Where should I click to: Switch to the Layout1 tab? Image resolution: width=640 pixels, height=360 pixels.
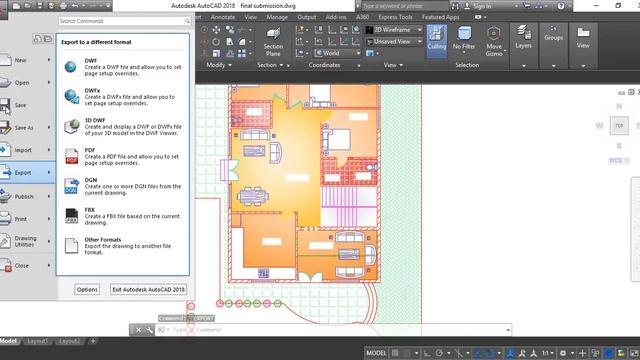click(38, 341)
